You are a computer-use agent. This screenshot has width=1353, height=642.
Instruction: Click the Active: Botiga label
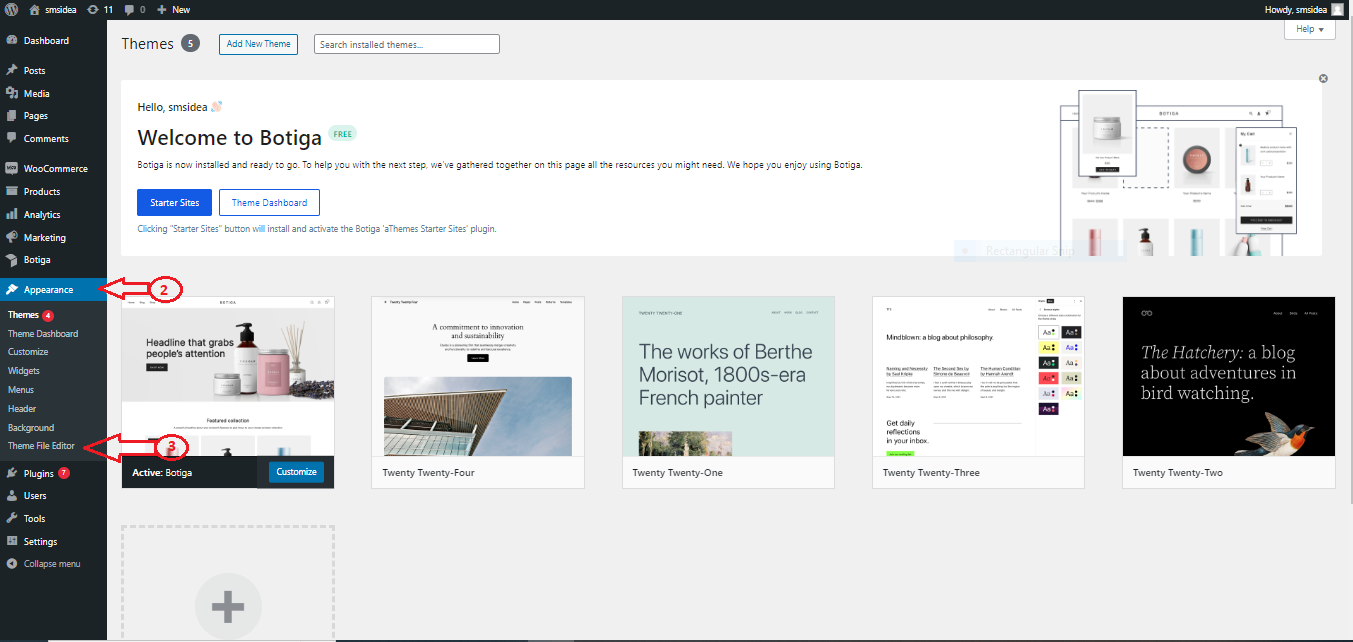click(x=162, y=473)
